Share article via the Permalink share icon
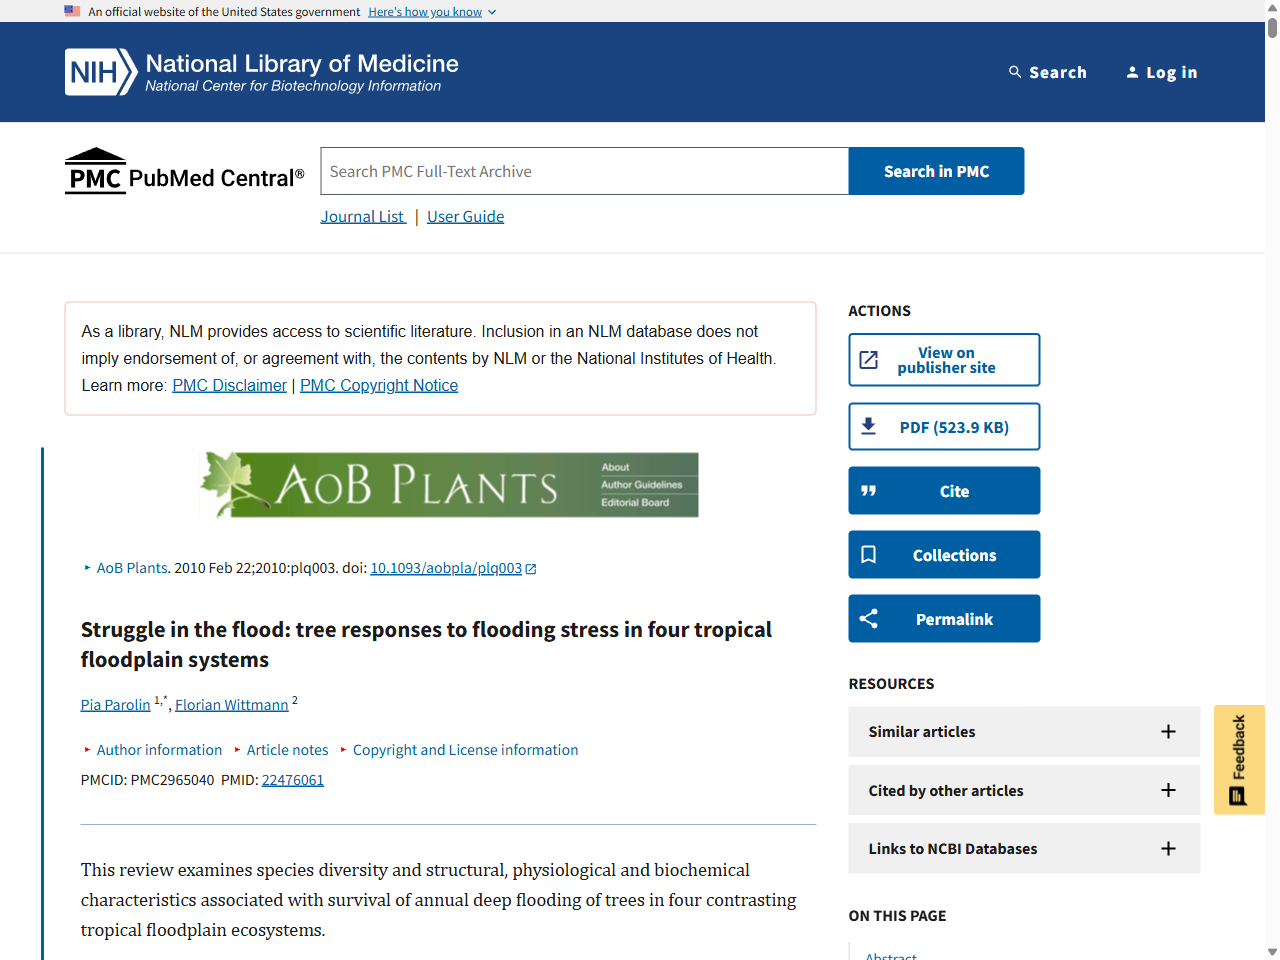Screen dimensions: 1280x960 [868, 618]
